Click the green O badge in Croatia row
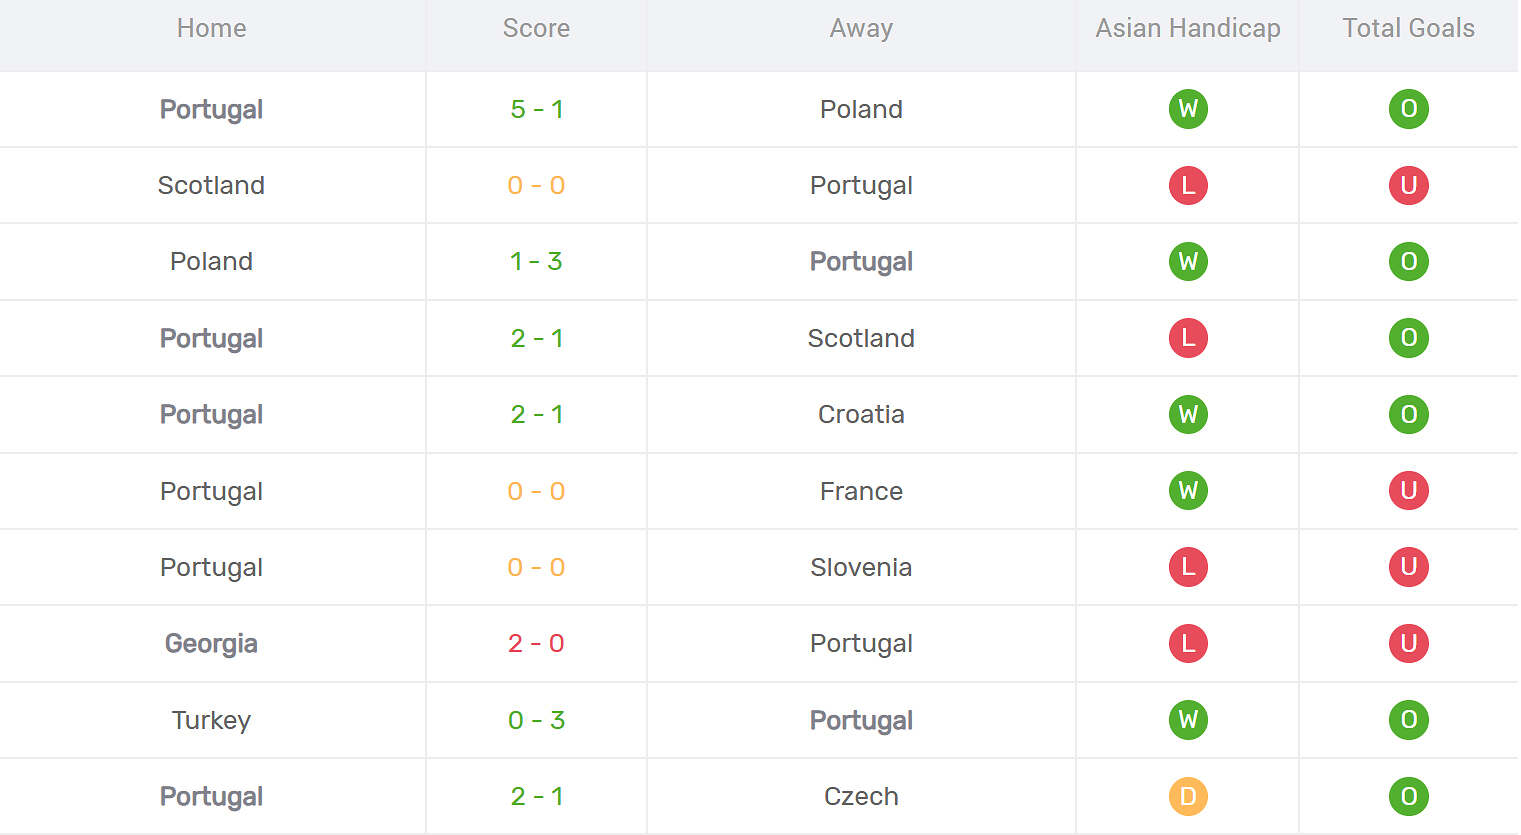 (1408, 414)
